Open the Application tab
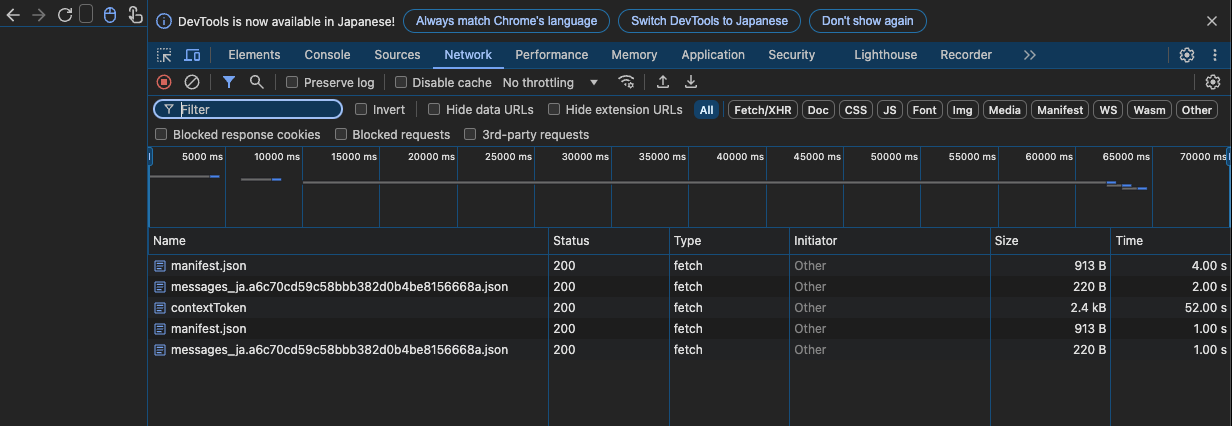Viewport: 1232px width, 426px height. click(x=712, y=55)
